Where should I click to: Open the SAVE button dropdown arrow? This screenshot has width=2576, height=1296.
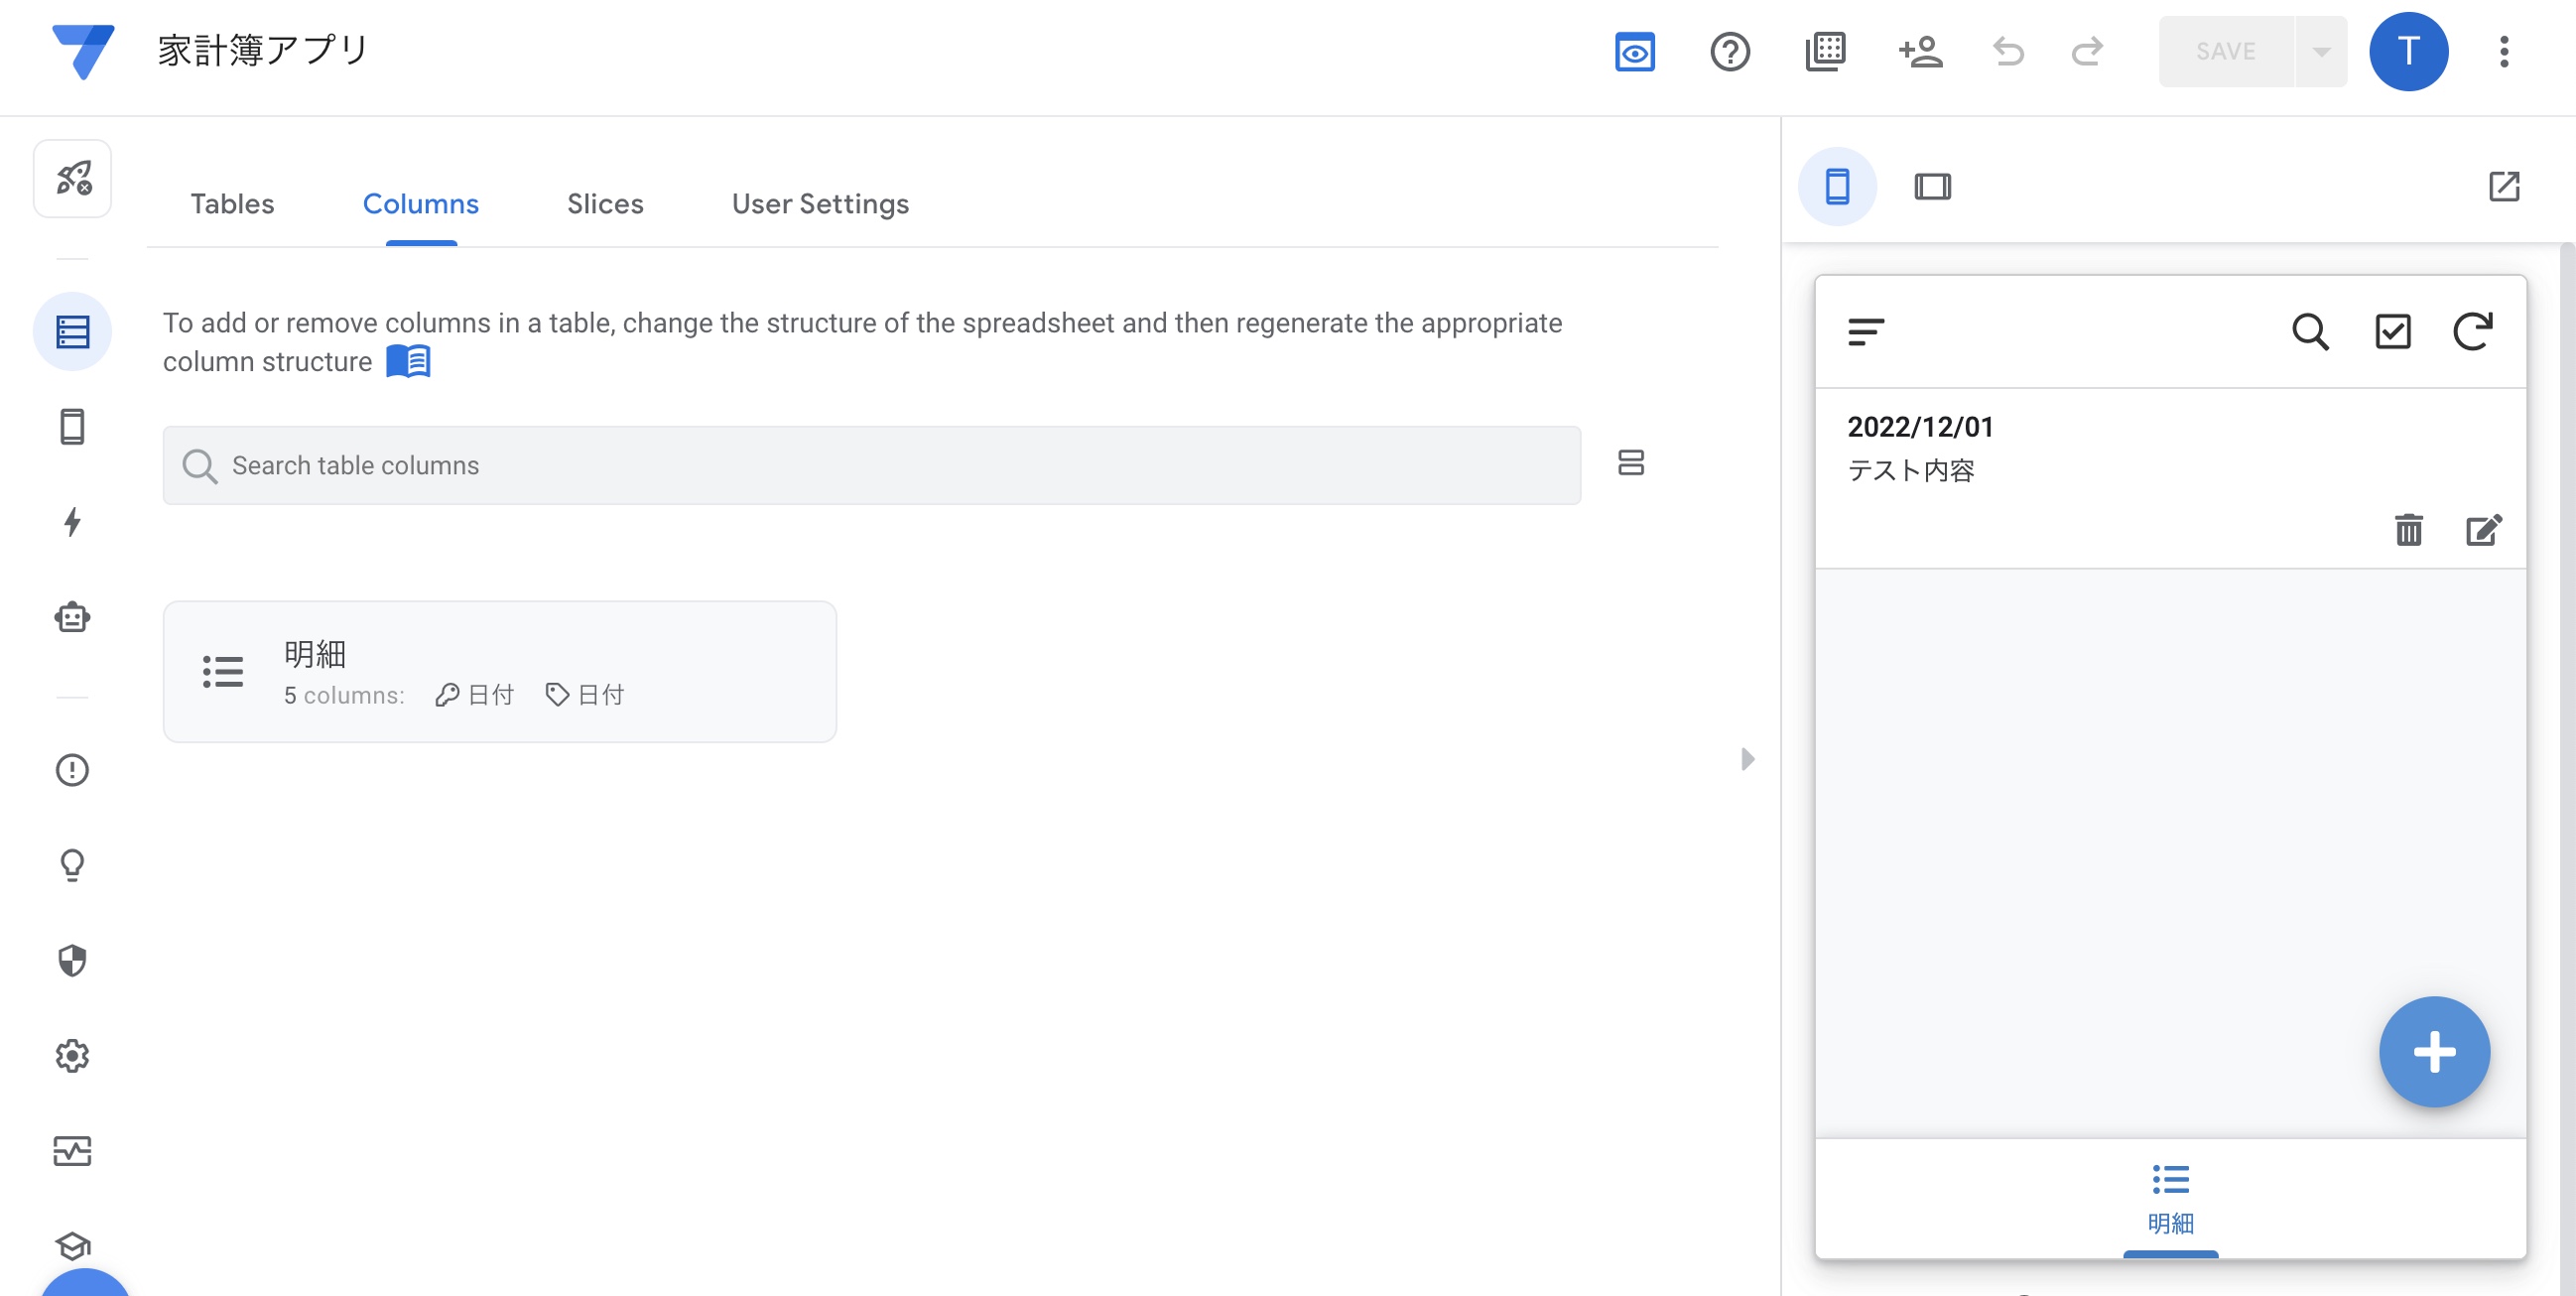[x=2320, y=51]
